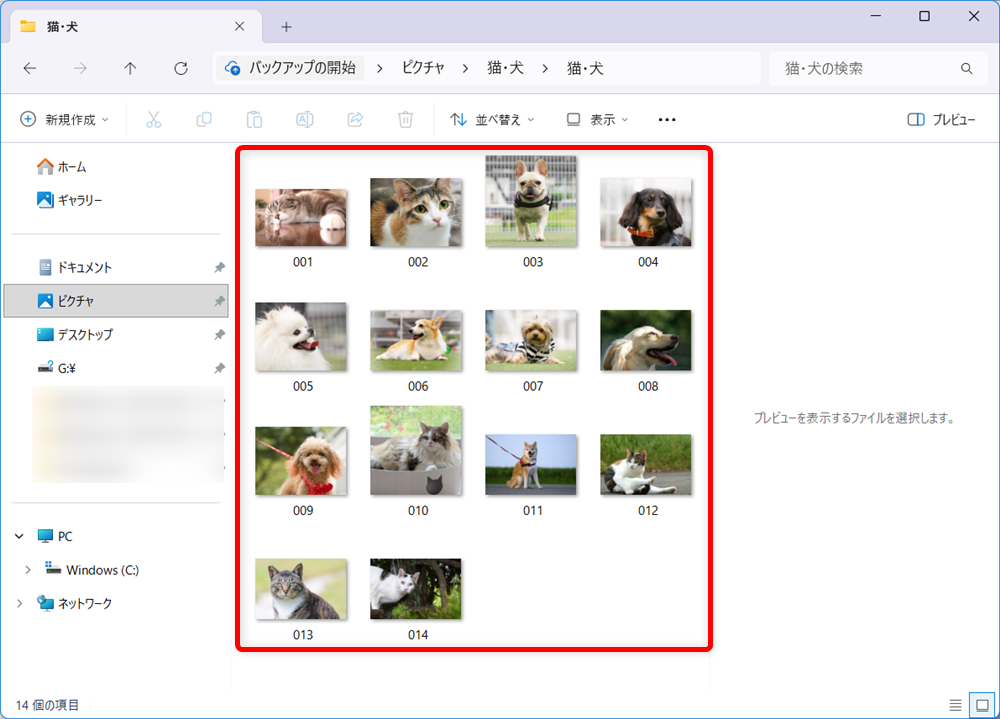
Task: Select the Paste icon
Action: point(254,119)
